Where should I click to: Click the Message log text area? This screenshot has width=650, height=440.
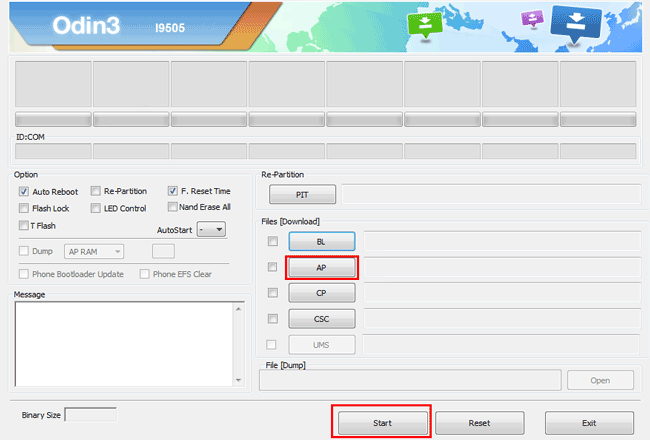coord(124,344)
